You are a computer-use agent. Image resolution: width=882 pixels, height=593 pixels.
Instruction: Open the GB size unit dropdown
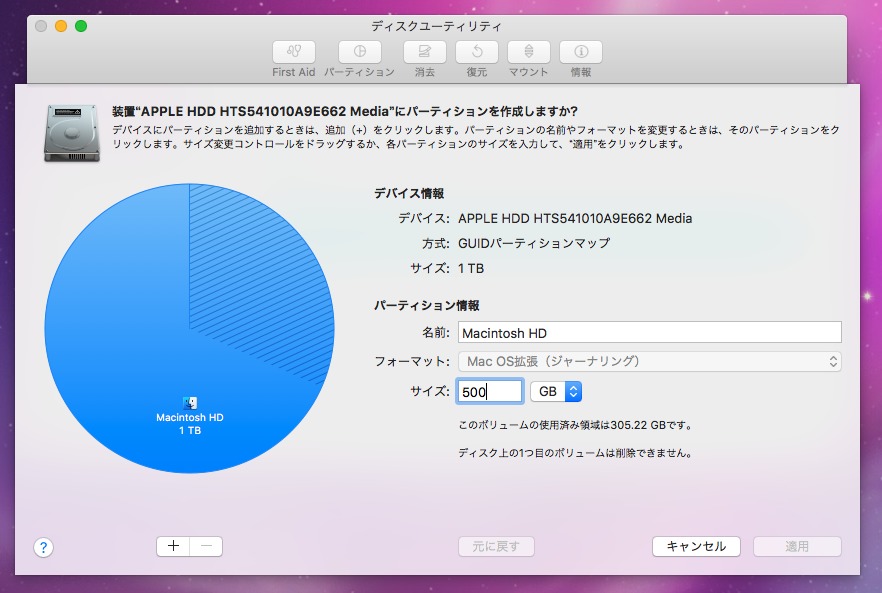(x=556, y=391)
